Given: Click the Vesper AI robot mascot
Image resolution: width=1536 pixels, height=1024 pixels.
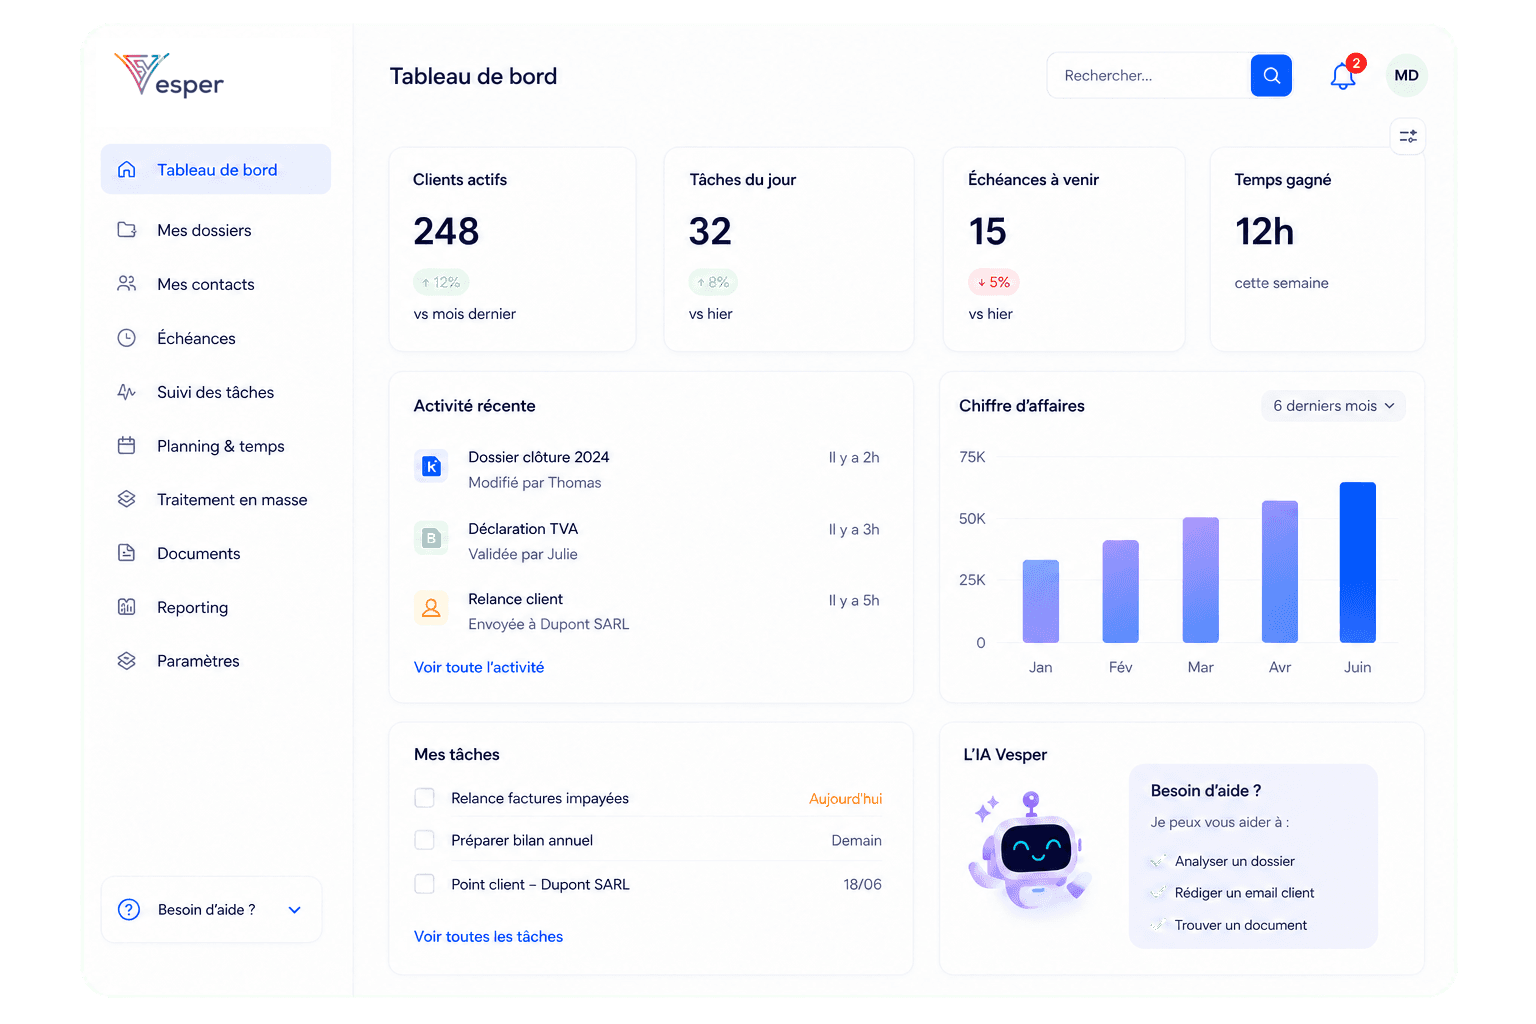Looking at the screenshot, I should (1030, 850).
